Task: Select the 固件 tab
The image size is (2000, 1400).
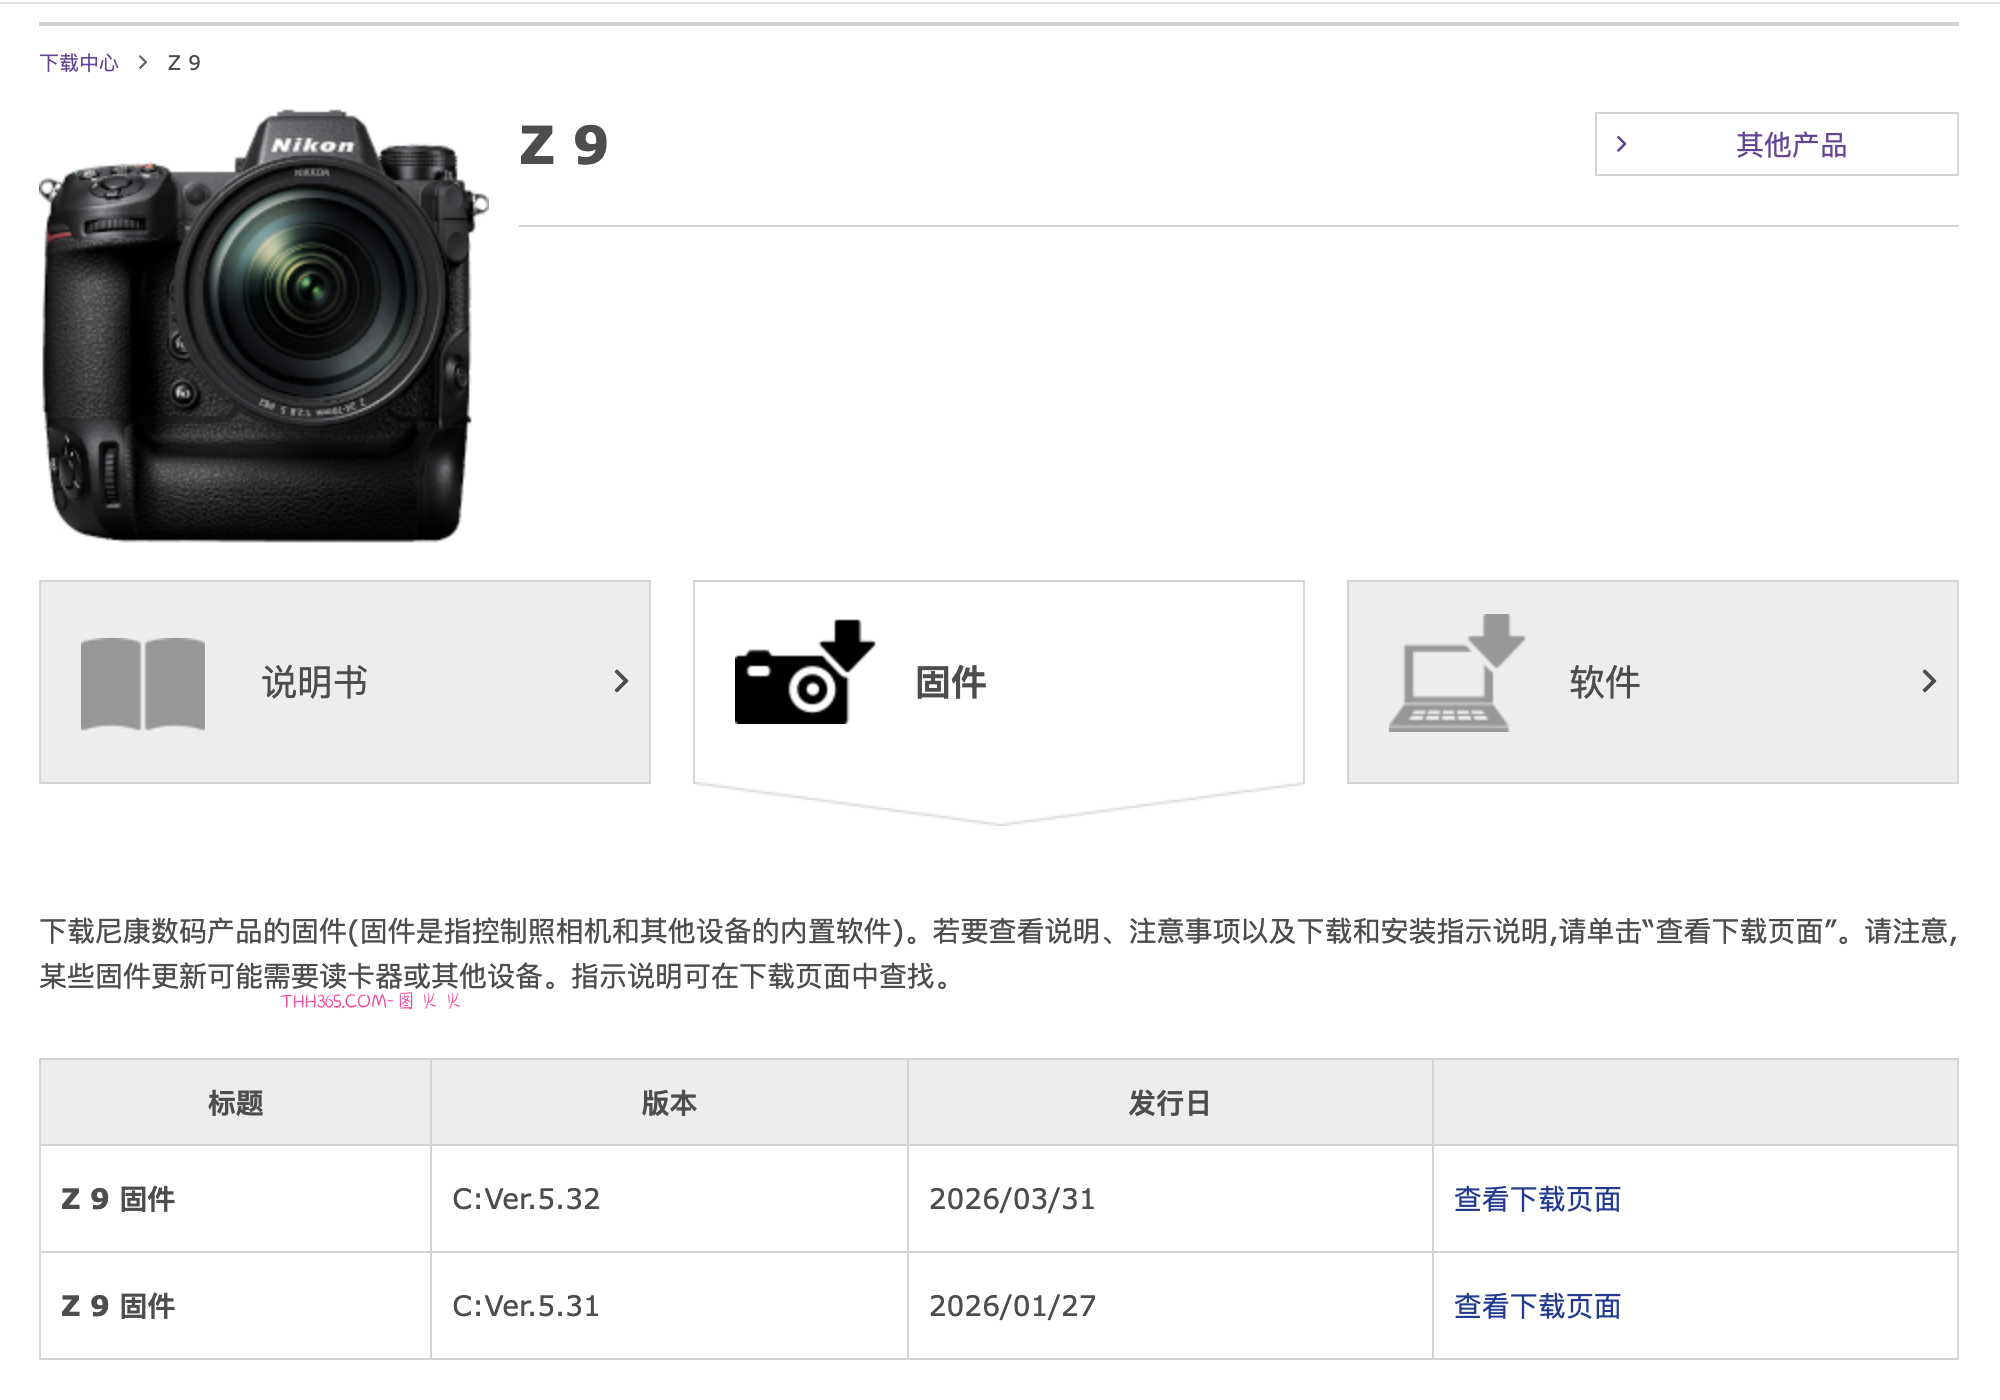Action: [x=999, y=682]
